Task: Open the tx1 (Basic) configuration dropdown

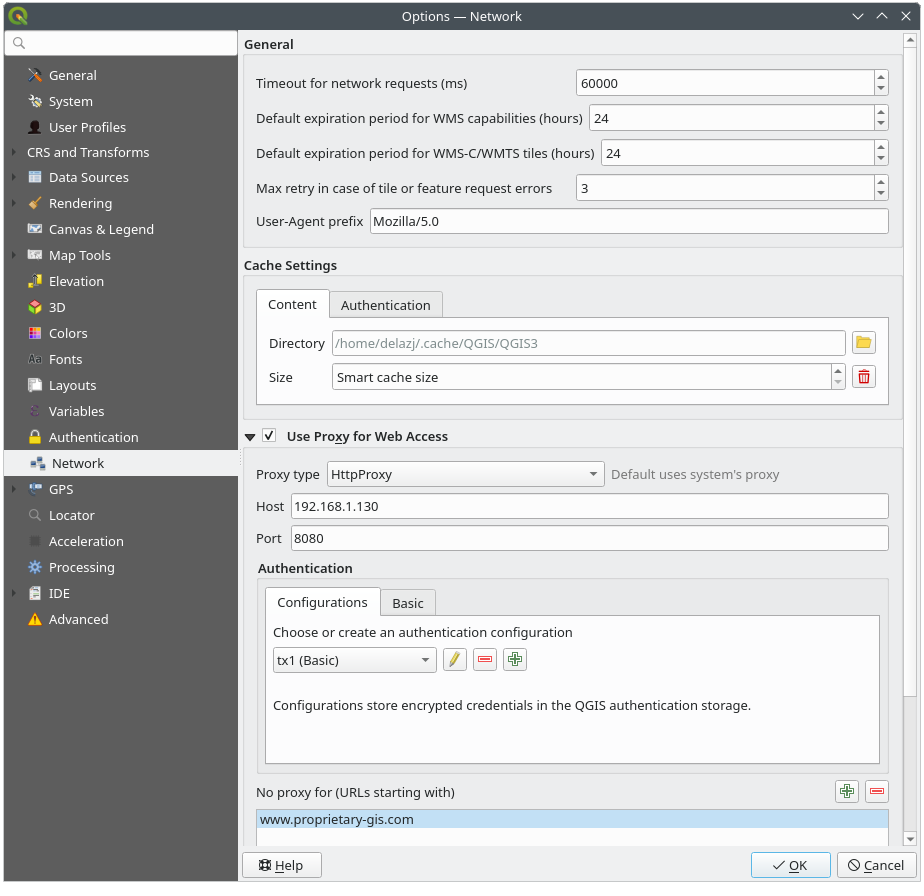Action: tap(354, 660)
